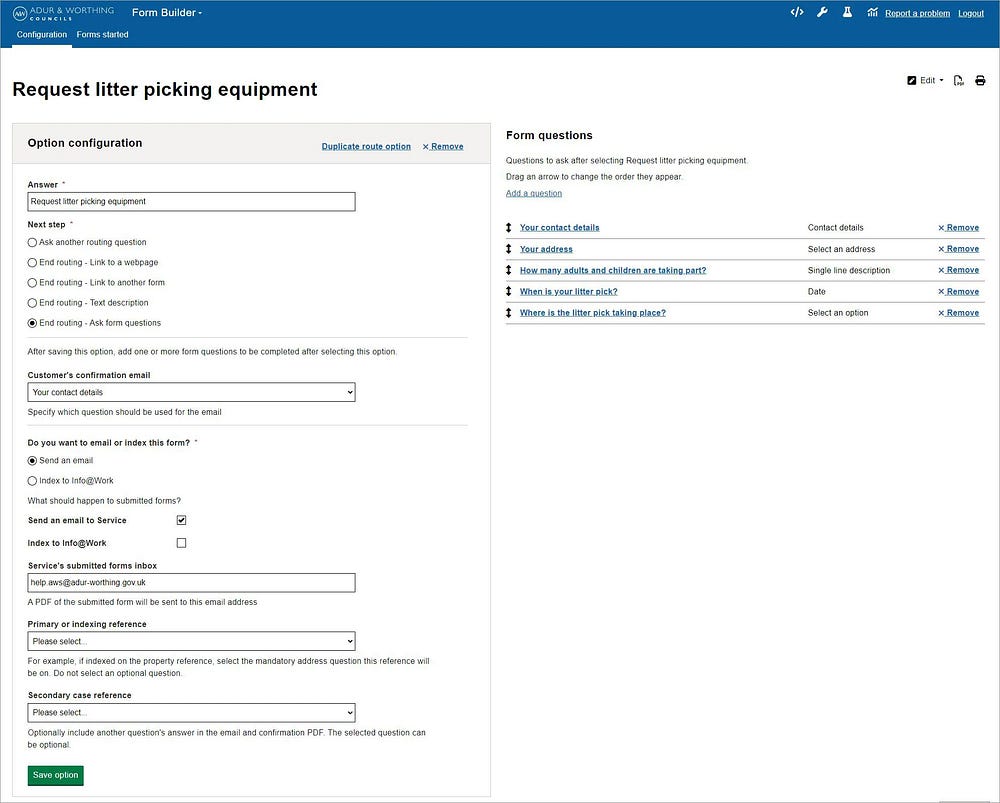Image resolution: width=1000 pixels, height=803 pixels.
Task: Choose End routing - Link to a webpage
Action: pyautogui.click(x=31, y=262)
